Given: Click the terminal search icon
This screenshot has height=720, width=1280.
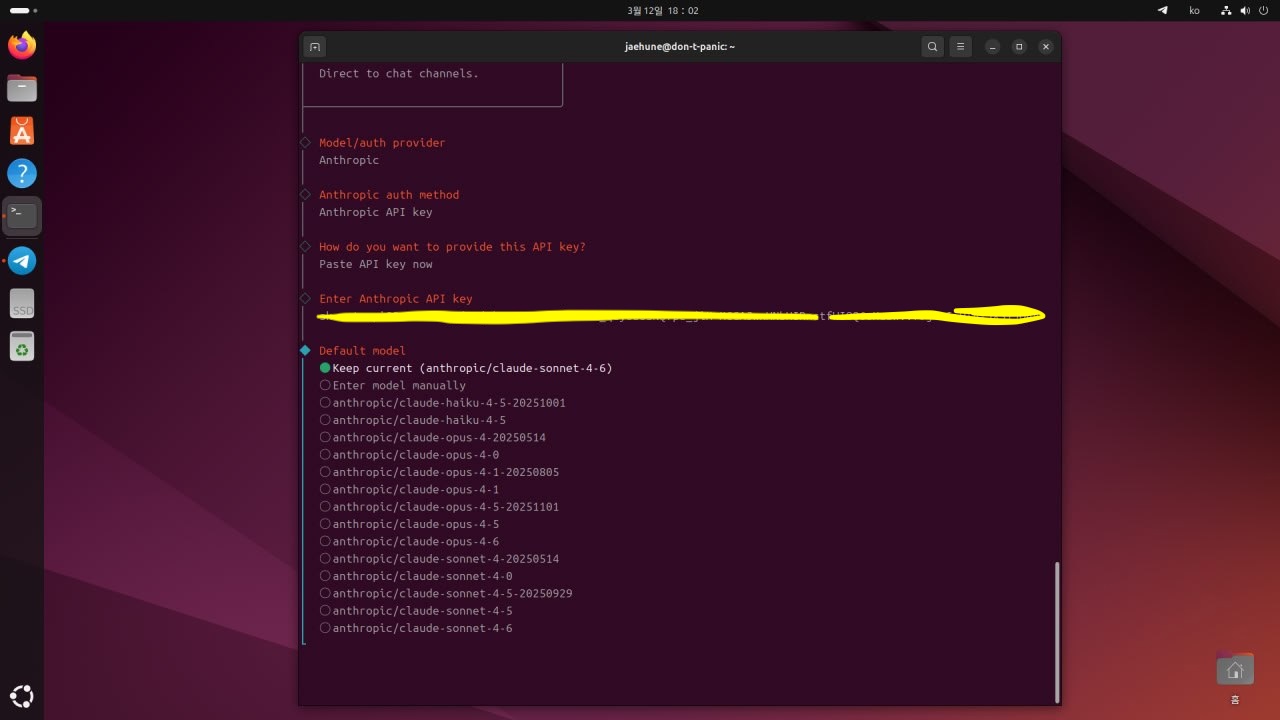Looking at the screenshot, I should click(x=932, y=47).
